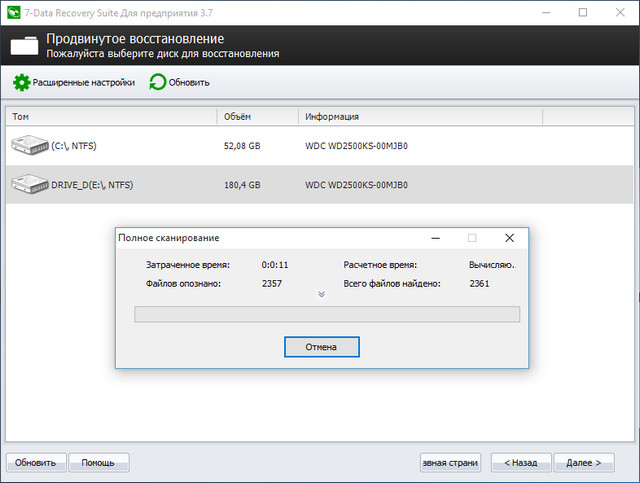Expand scan details with the double chevron
This screenshot has width=640, height=483.
tap(321, 294)
